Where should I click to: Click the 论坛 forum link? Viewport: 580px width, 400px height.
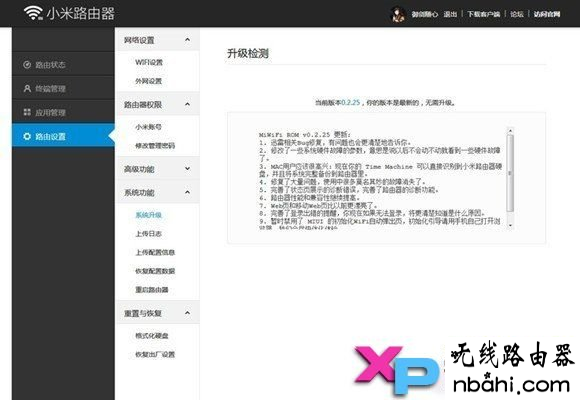point(517,14)
